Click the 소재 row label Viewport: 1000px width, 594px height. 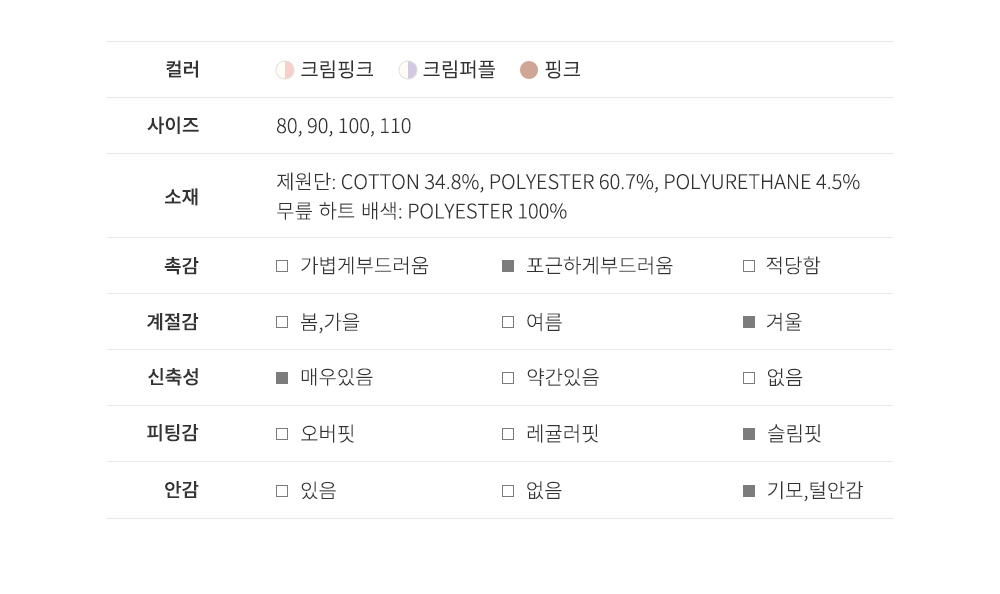point(181,196)
